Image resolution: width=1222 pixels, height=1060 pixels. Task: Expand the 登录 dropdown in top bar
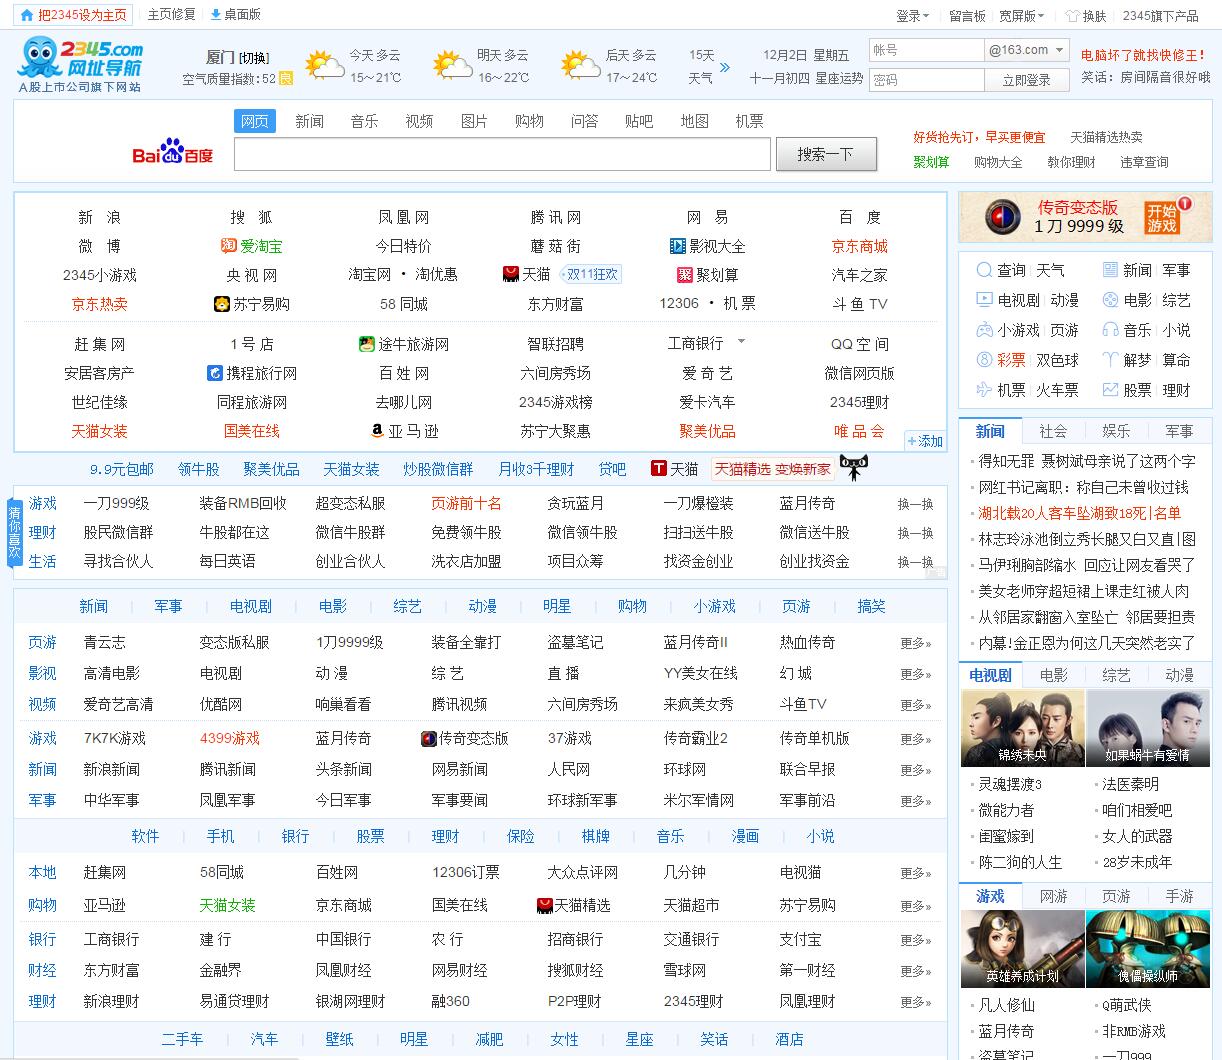tap(912, 16)
